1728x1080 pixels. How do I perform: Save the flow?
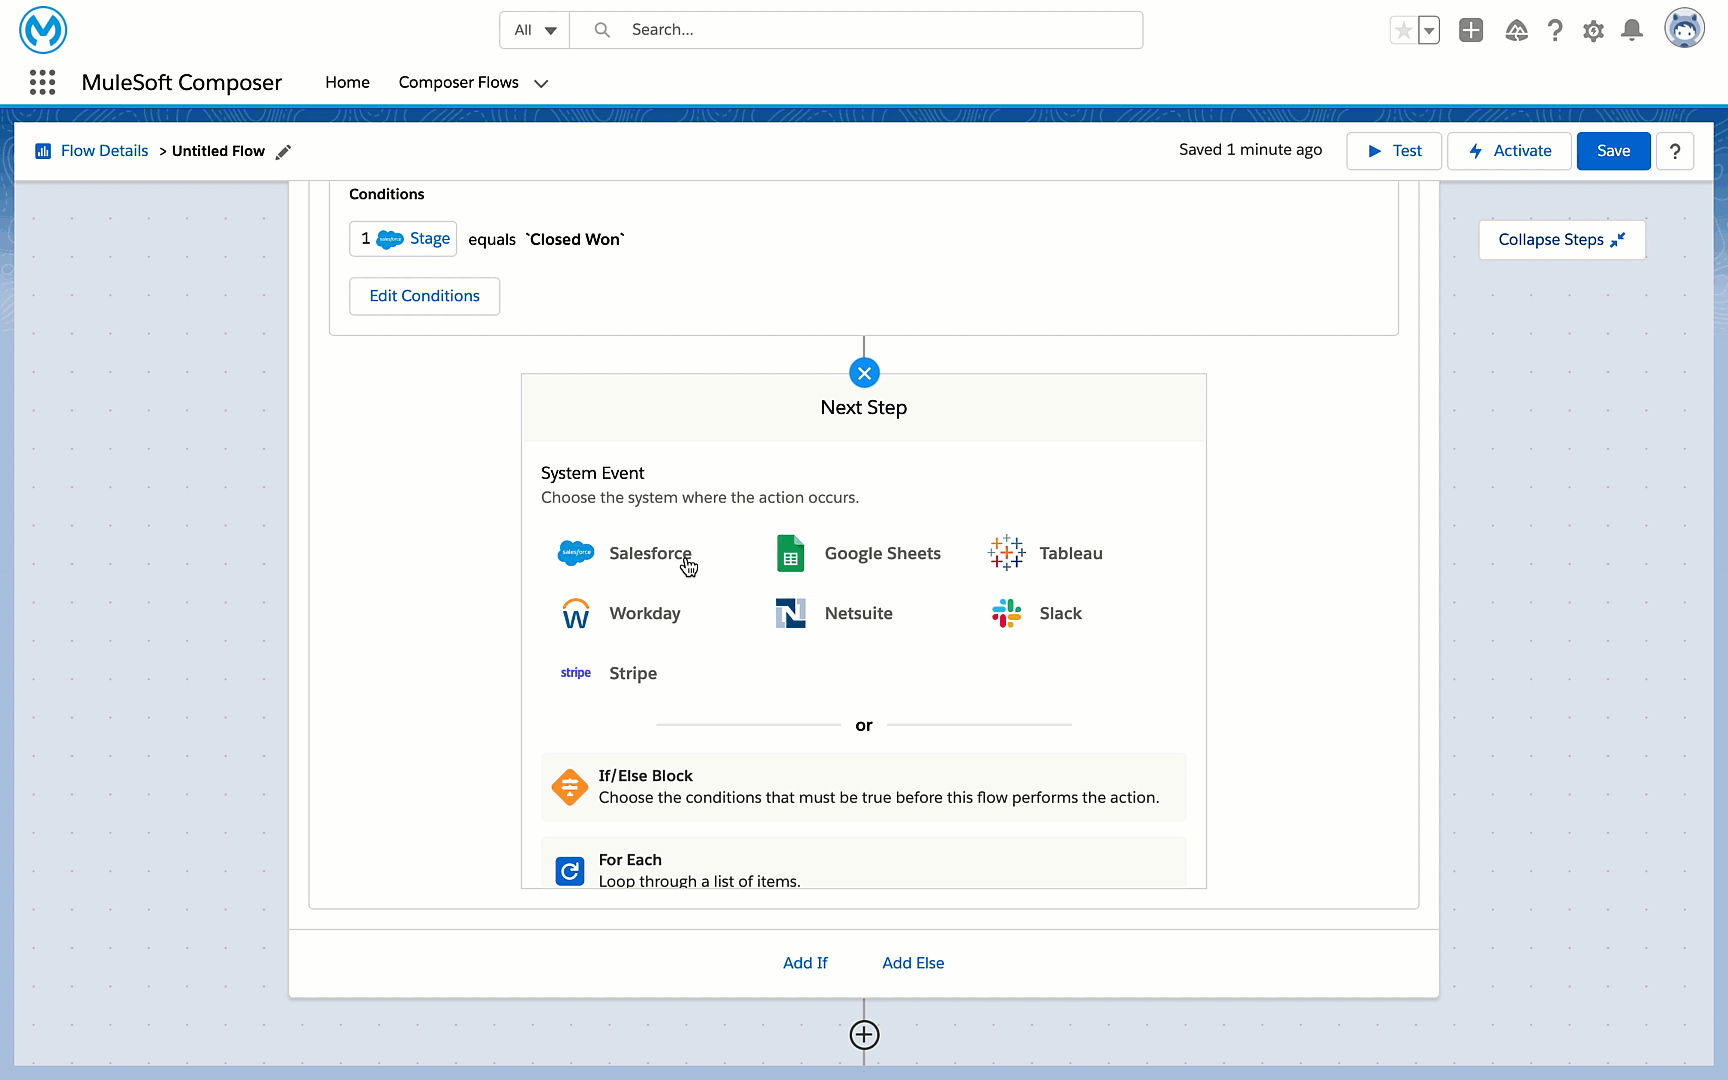[1614, 151]
